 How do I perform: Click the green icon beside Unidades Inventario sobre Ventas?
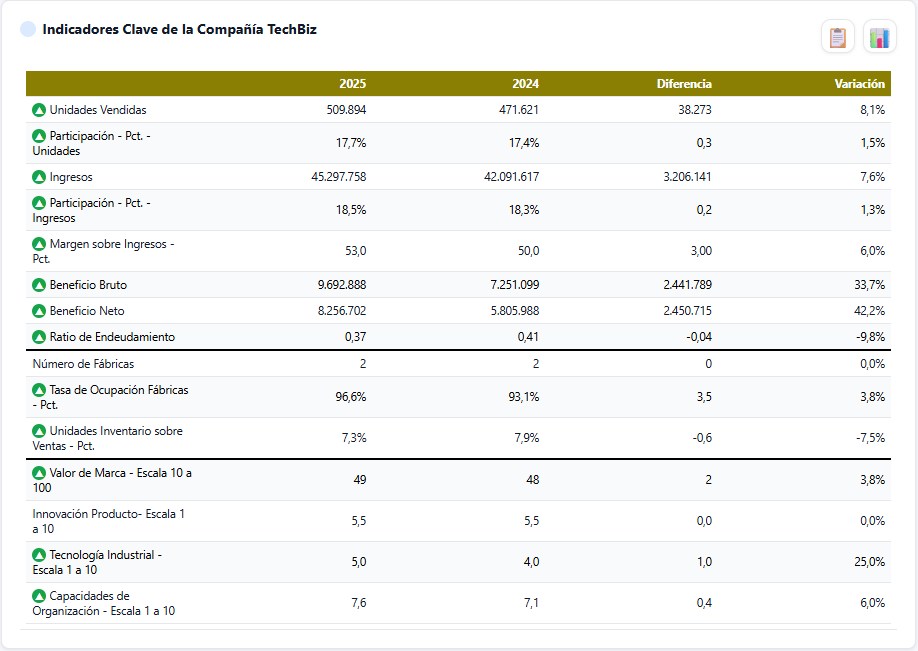[x=39, y=431]
